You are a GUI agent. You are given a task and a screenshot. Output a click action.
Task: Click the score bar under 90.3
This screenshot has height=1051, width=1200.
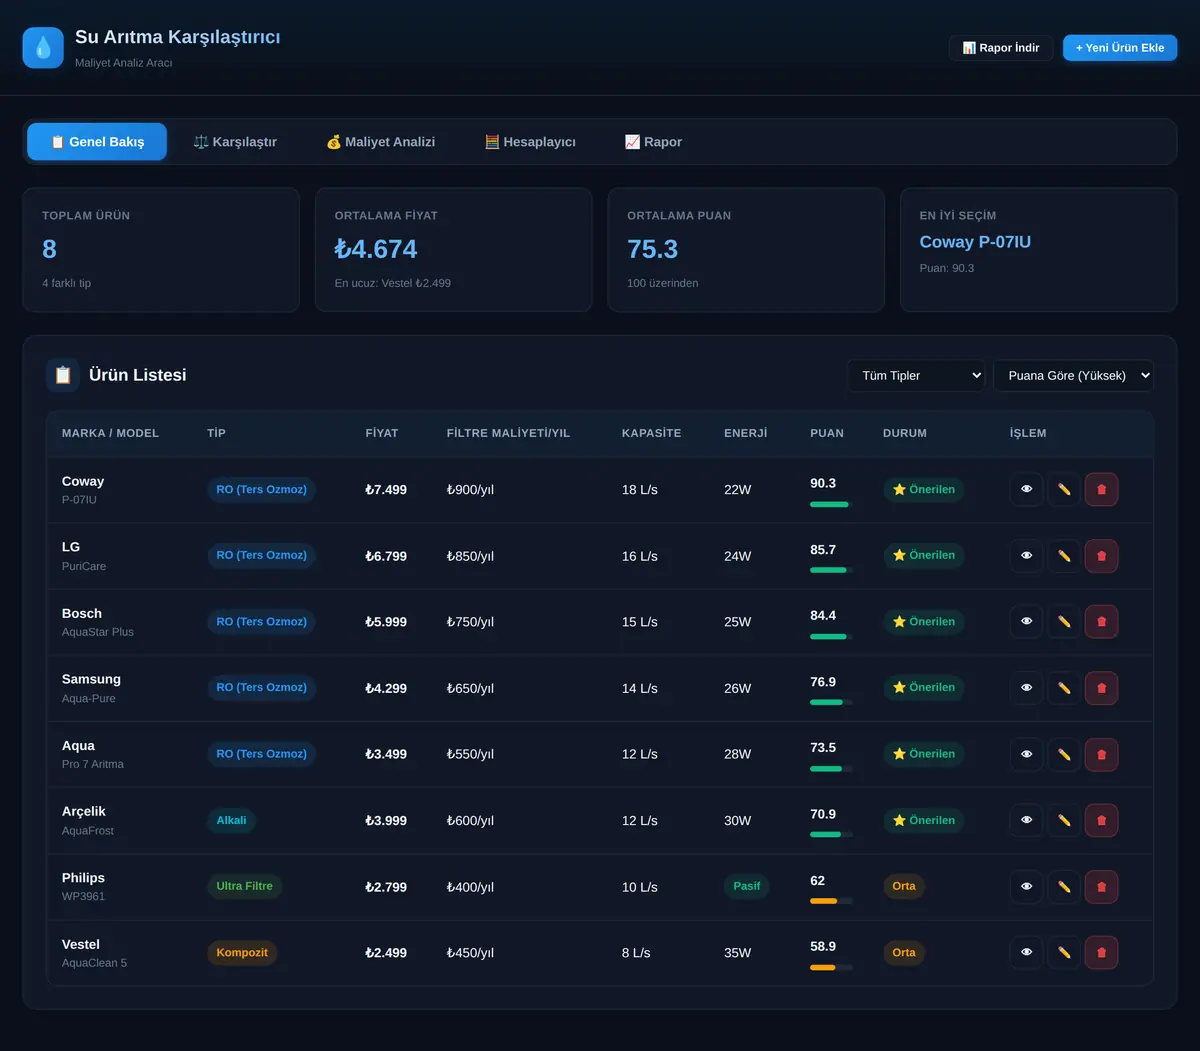point(831,504)
